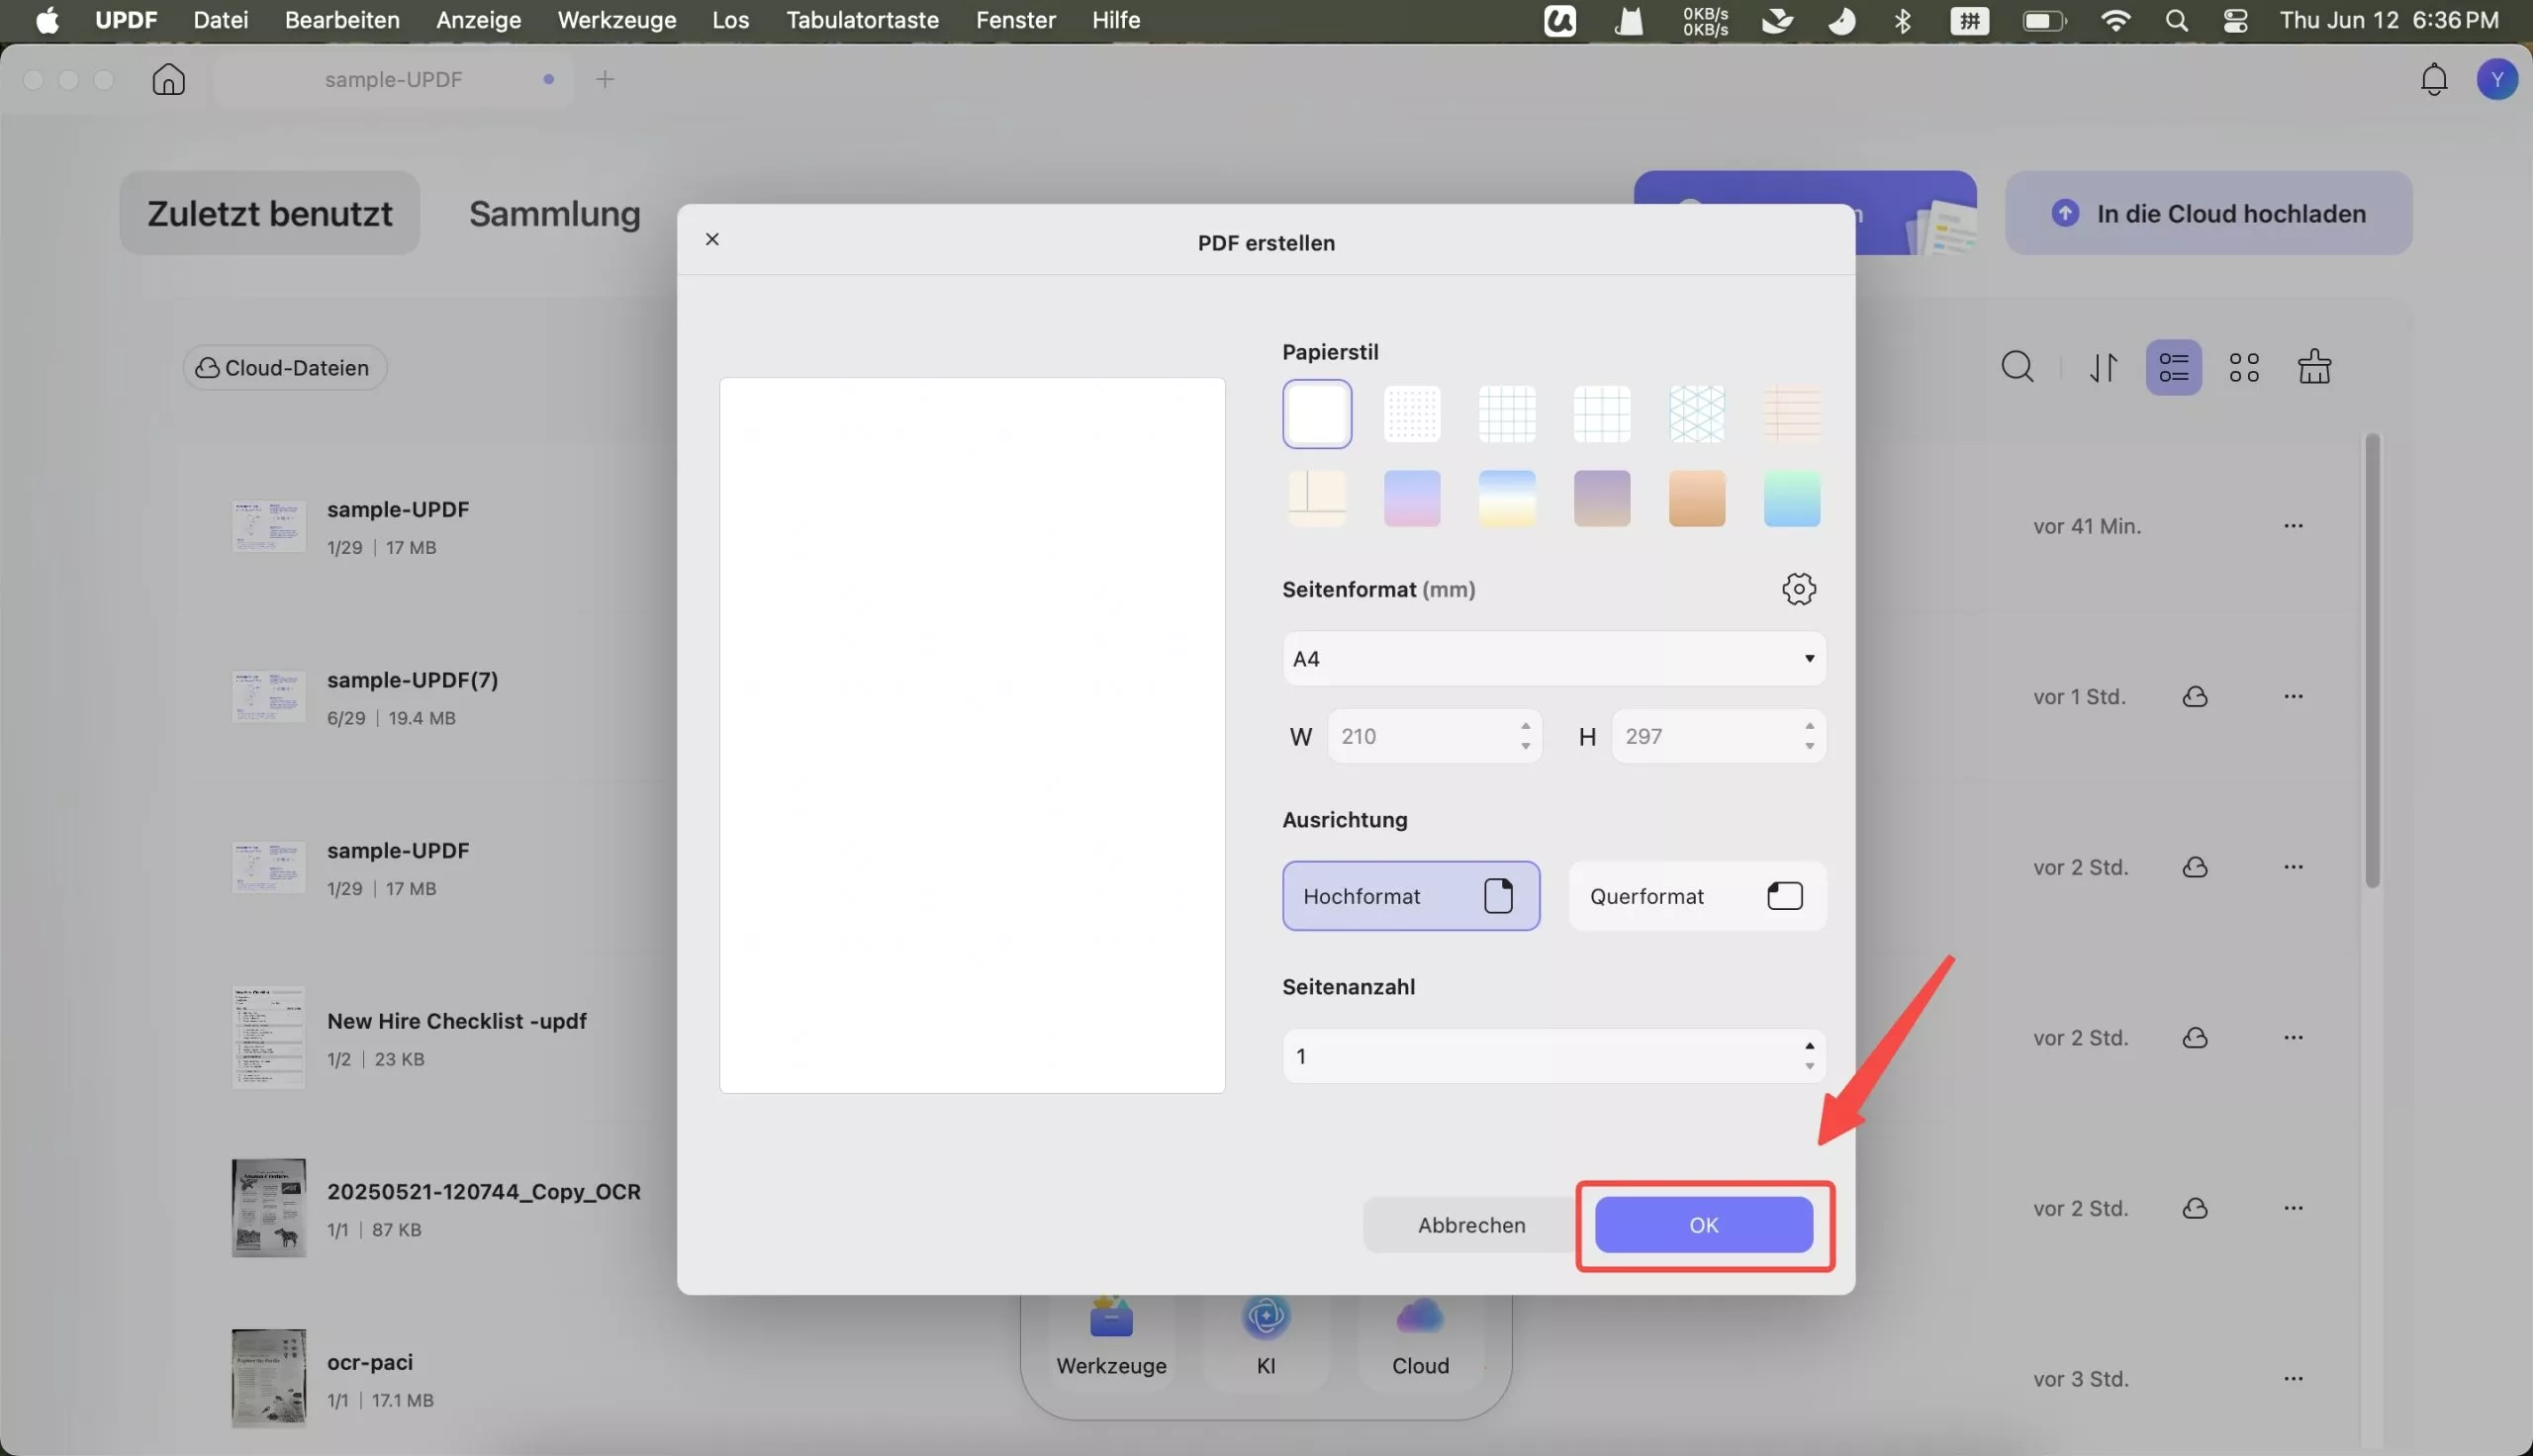Image resolution: width=2533 pixels, height=1456 pixels.
Task: Select the blank white paper style
Action: tap(1316, 414)
